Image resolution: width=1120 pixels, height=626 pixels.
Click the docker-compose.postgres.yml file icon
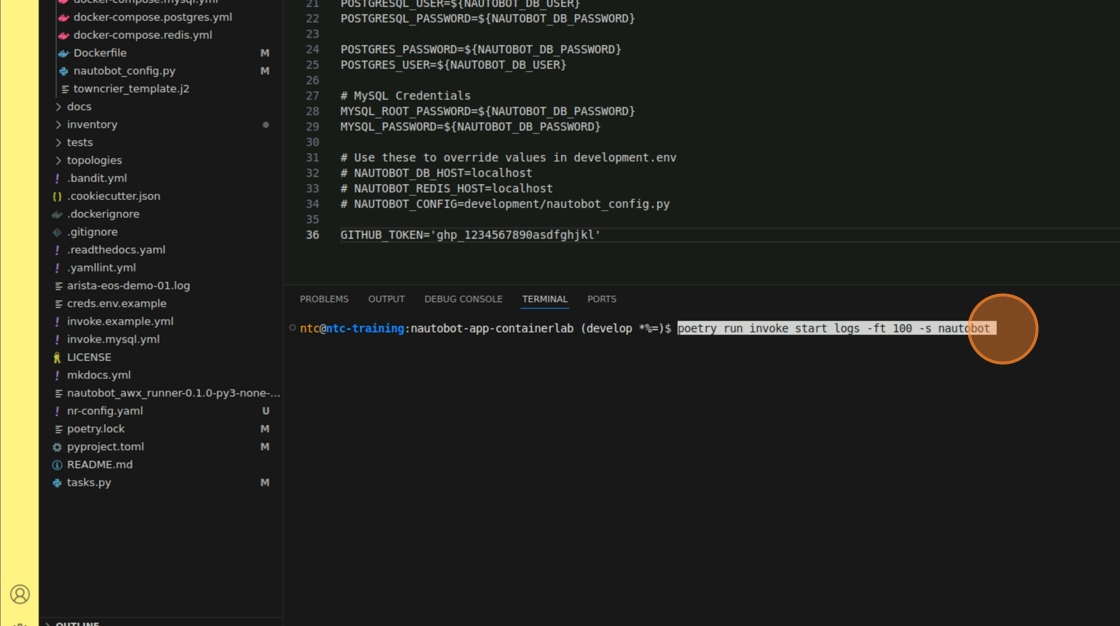tap(64, 17)
